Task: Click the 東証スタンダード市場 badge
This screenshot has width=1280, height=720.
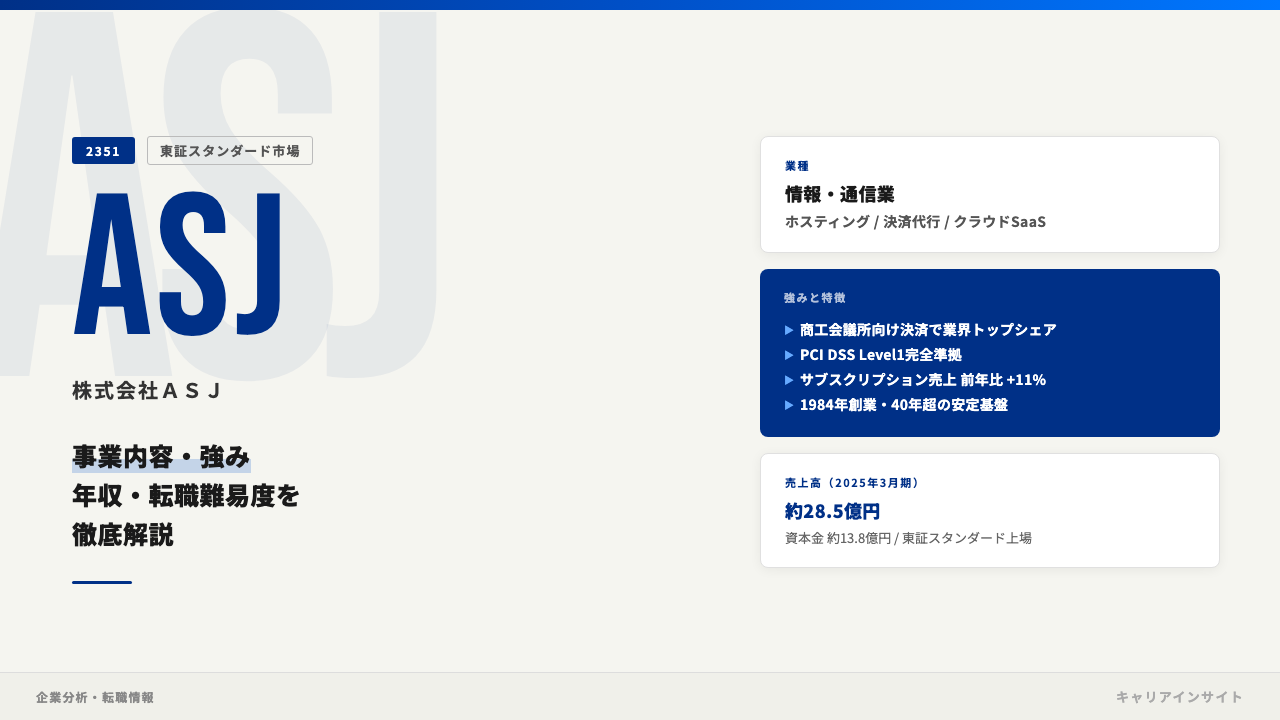Action: click(230, 151)
